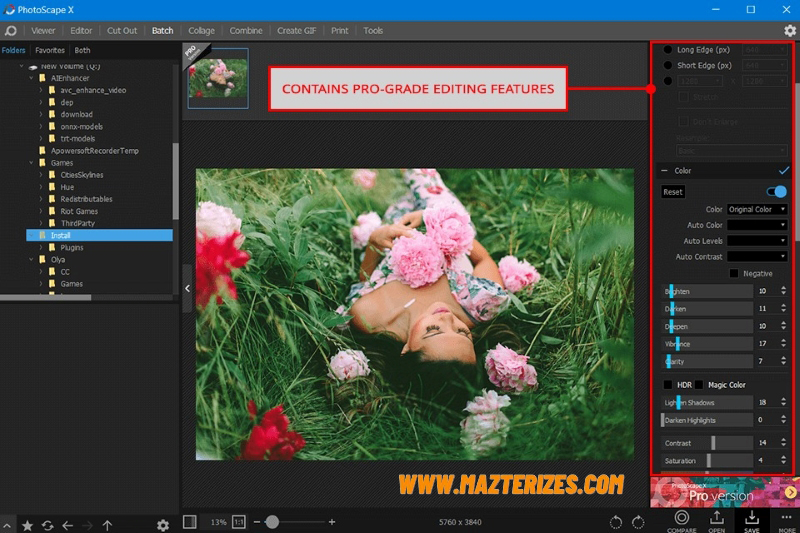Screen dimensions: 800x533
Task: Select the ApowersoftRecorderTemp folder
Action: tap(94, 150)
